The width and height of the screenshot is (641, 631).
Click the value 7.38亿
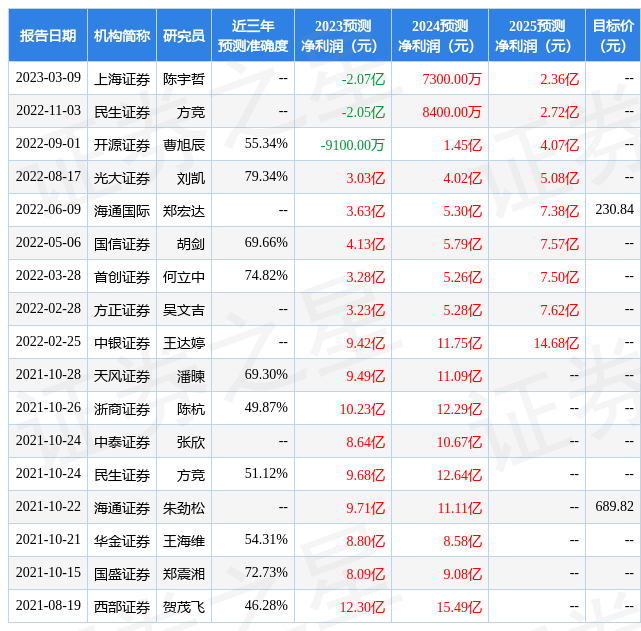pyautogui.click(x=560, y=211)
